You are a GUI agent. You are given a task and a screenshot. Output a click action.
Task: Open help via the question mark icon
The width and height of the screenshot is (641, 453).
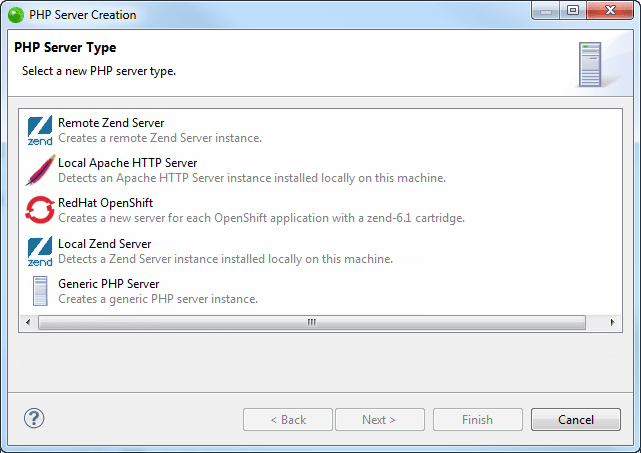34,418
